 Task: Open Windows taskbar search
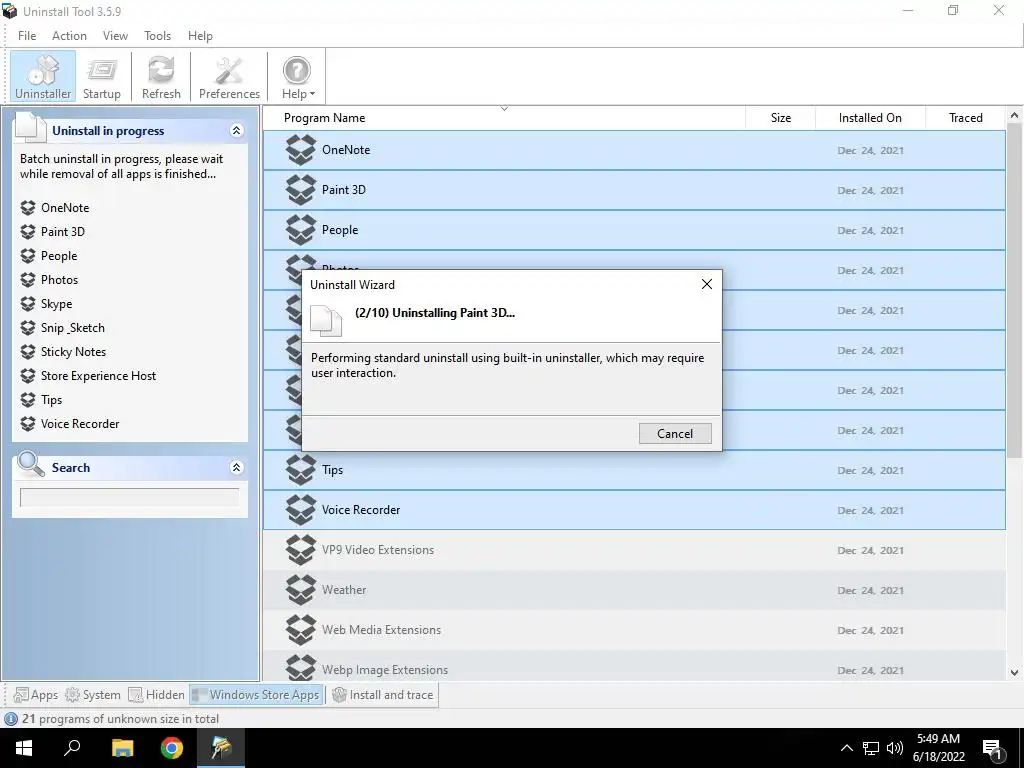(x=72, y=748)
